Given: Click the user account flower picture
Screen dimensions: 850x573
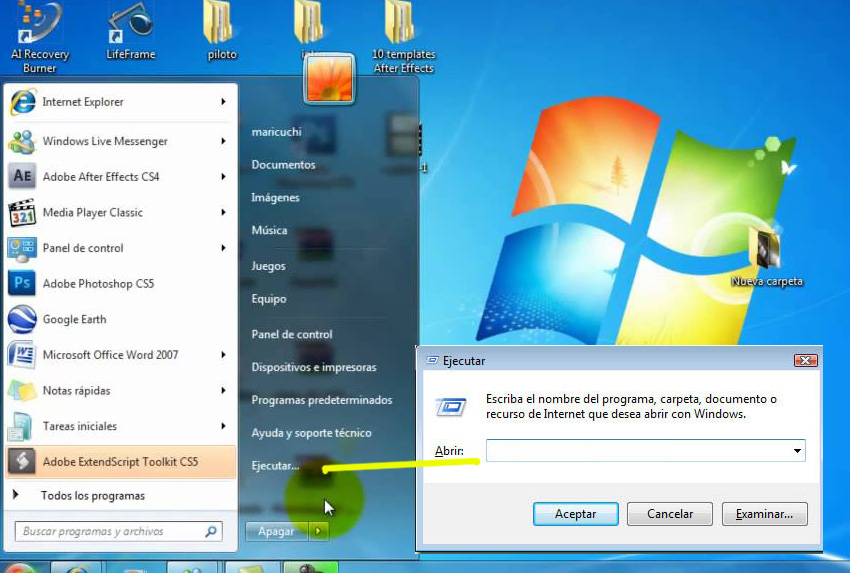Looking at the screenshot, I should click(329, 79).
